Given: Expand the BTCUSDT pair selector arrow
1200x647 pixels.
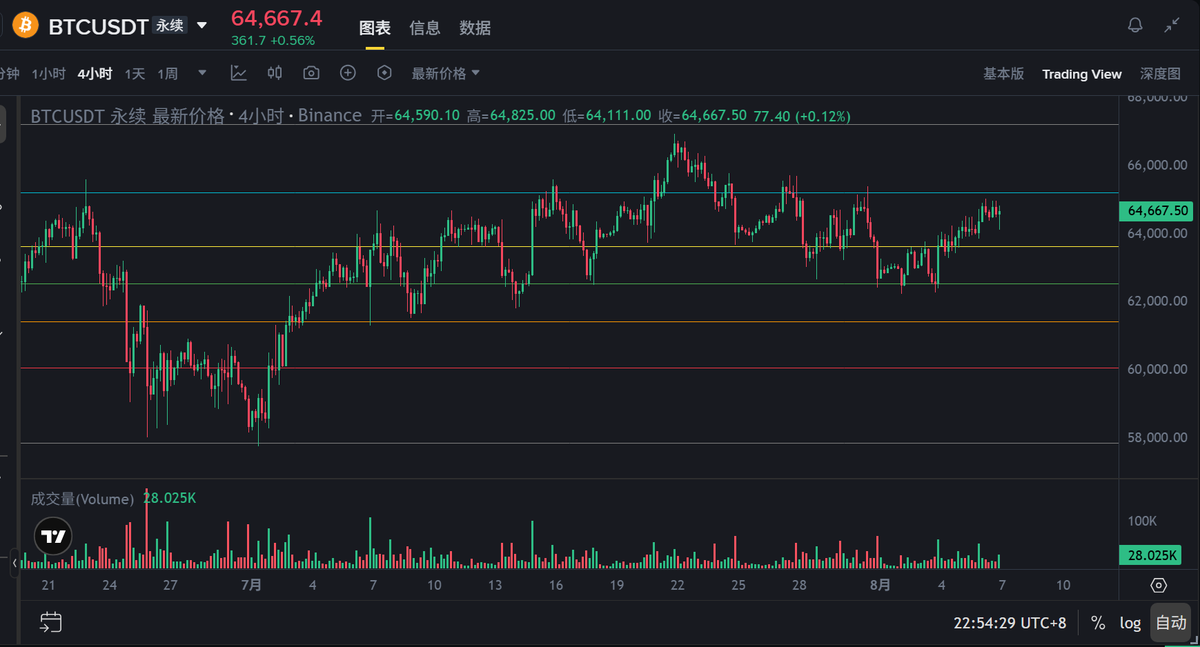Looking at the screenshot, I should click(x=202, y=25).
